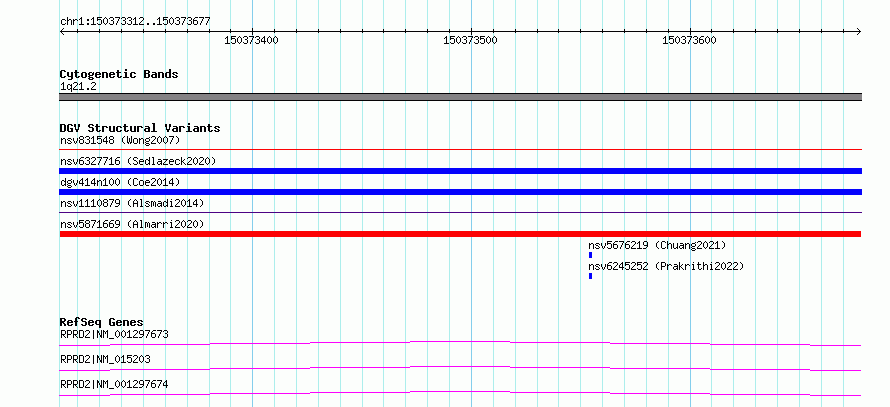Select the magenta RPRD2|NM_001297673 transcript line
This screenshot has height=407, width=890.
click(460, 343)
